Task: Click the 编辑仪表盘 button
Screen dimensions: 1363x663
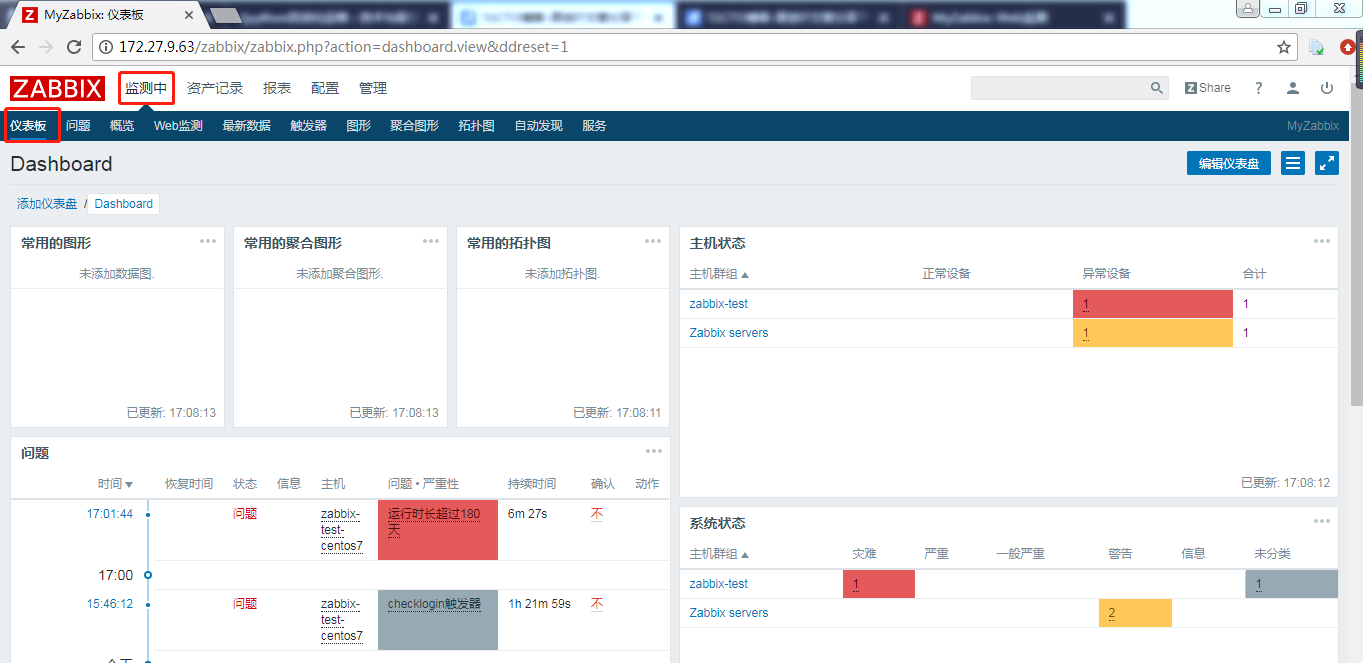Action: tap(1228, 162)
